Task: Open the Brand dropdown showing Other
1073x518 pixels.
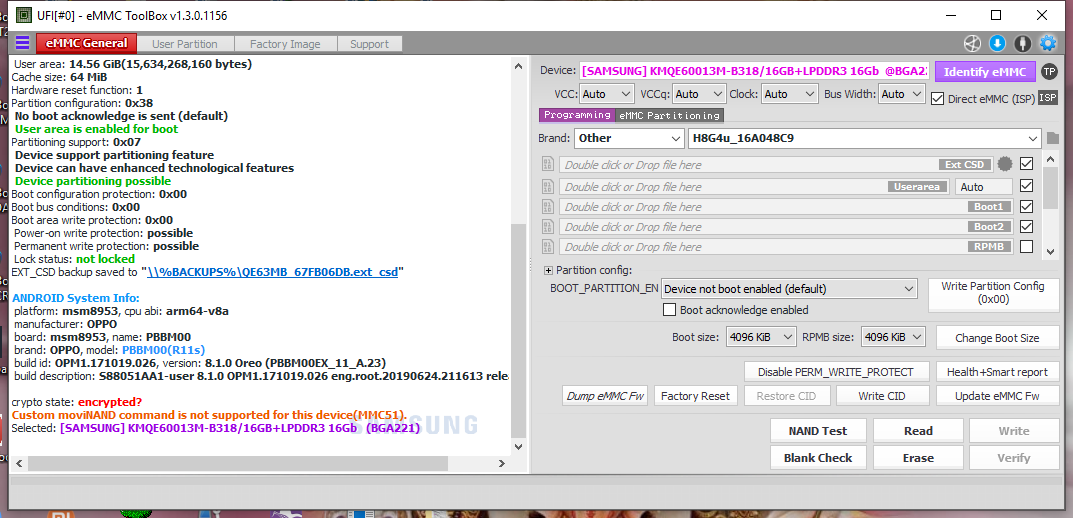Action: pos(628,138)
